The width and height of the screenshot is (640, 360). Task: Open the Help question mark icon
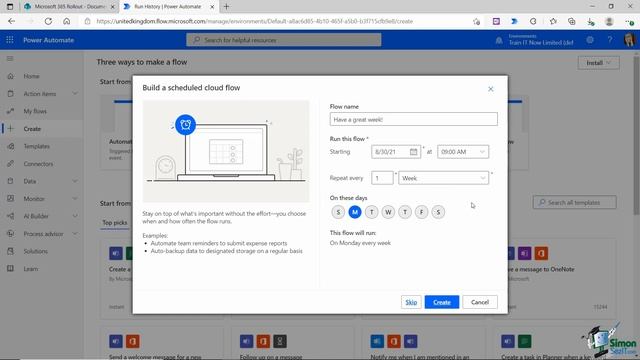tap(609, 40)
